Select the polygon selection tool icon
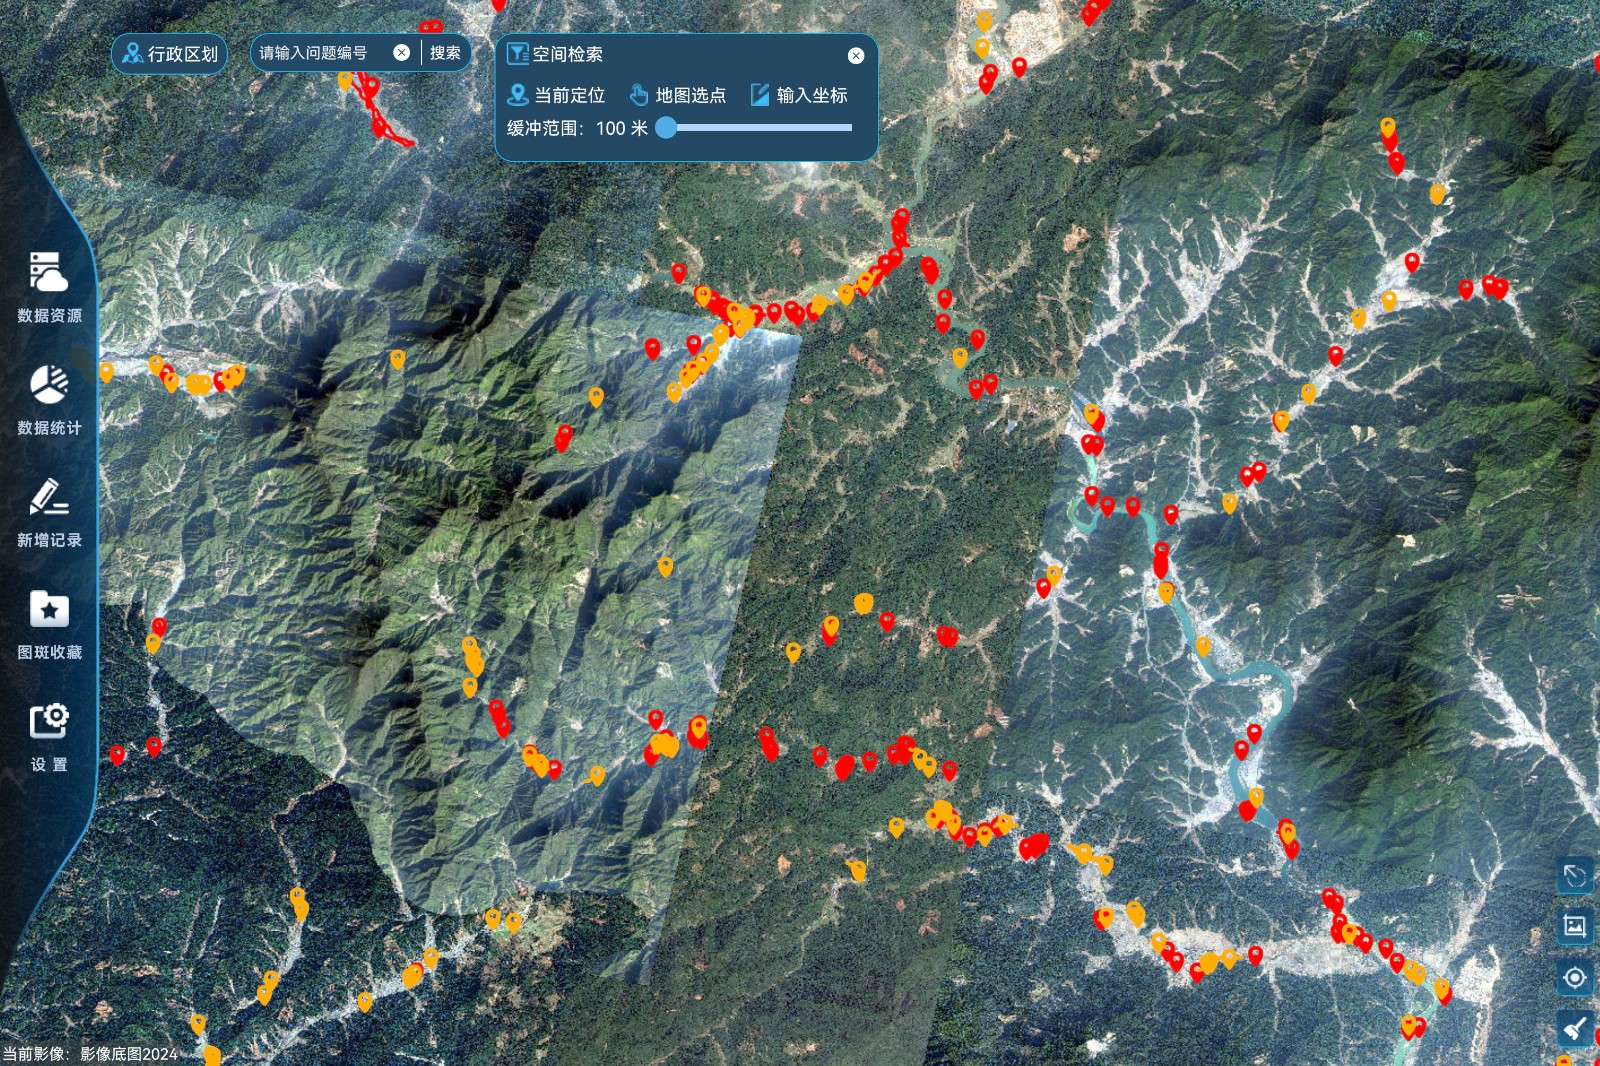 1574,877
